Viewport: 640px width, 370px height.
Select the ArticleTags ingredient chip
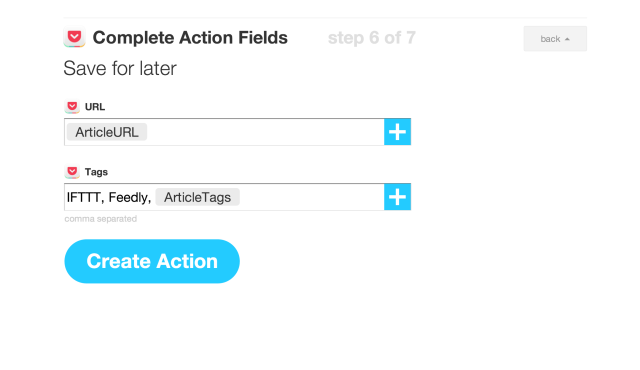click(x=198, y=197)
